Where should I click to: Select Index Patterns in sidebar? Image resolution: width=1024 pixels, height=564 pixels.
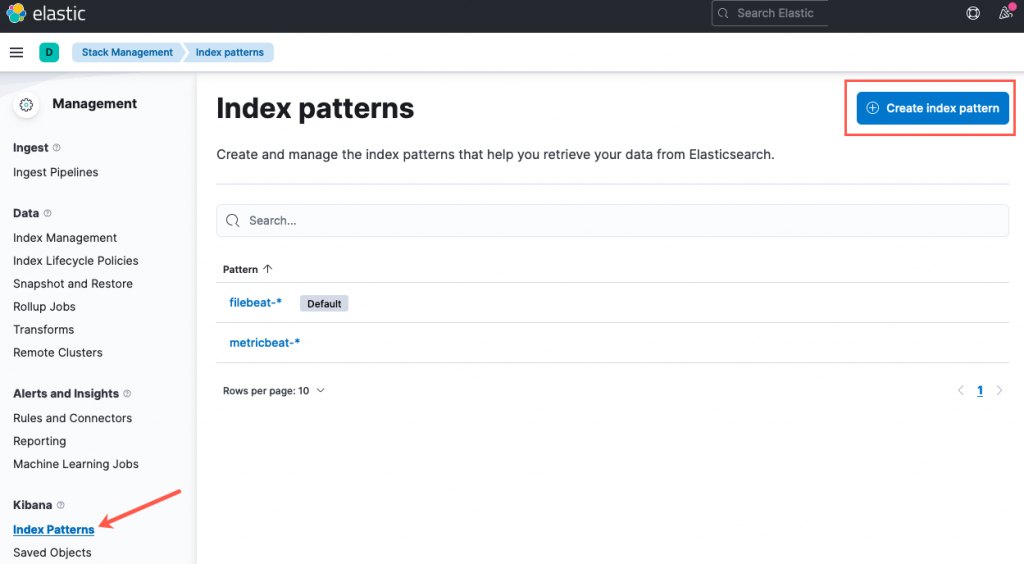coord(54,529)
